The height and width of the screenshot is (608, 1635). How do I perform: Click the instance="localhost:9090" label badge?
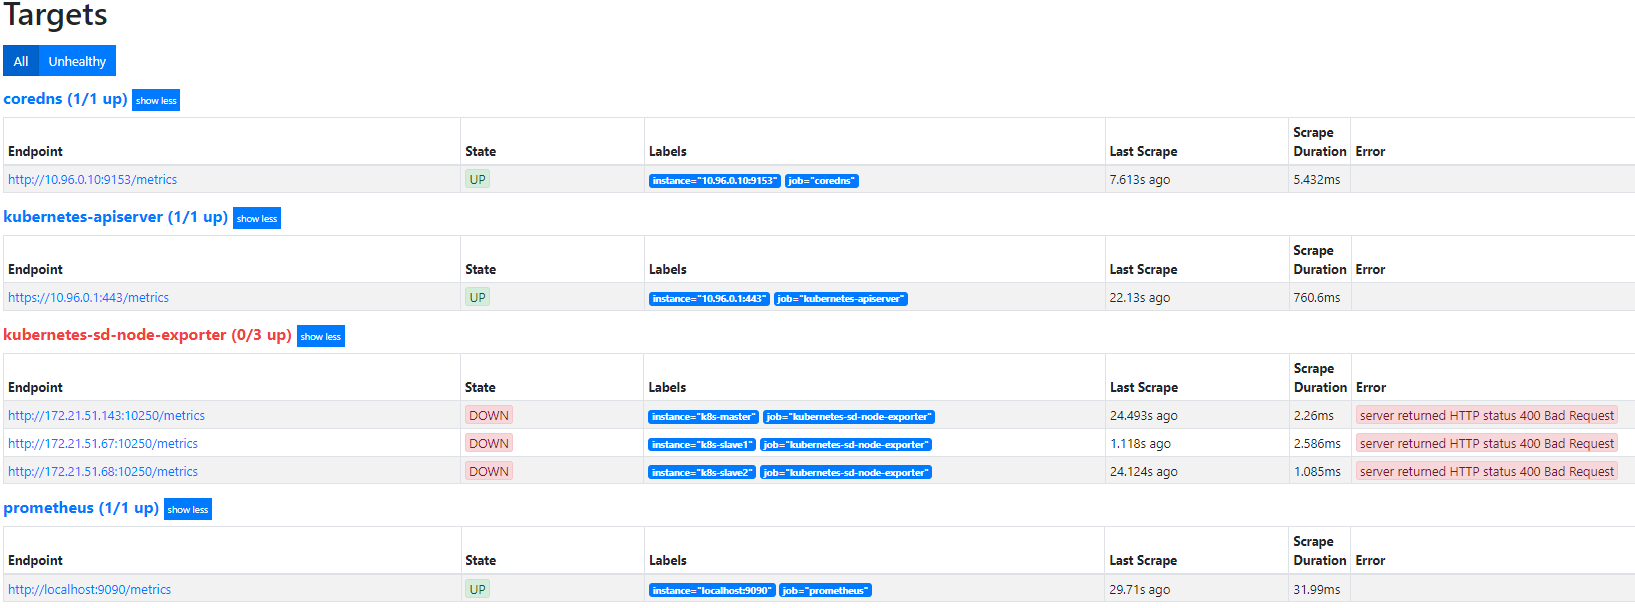pos(711,591)
